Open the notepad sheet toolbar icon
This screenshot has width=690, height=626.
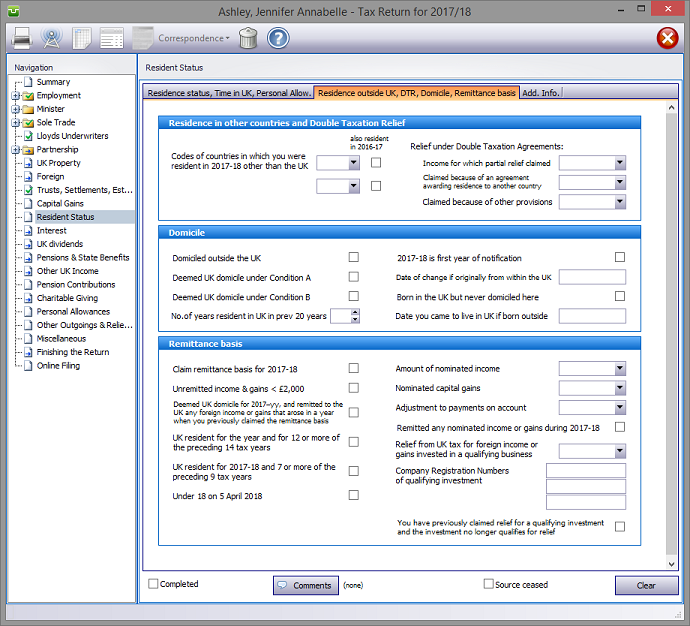click(82, 38)
